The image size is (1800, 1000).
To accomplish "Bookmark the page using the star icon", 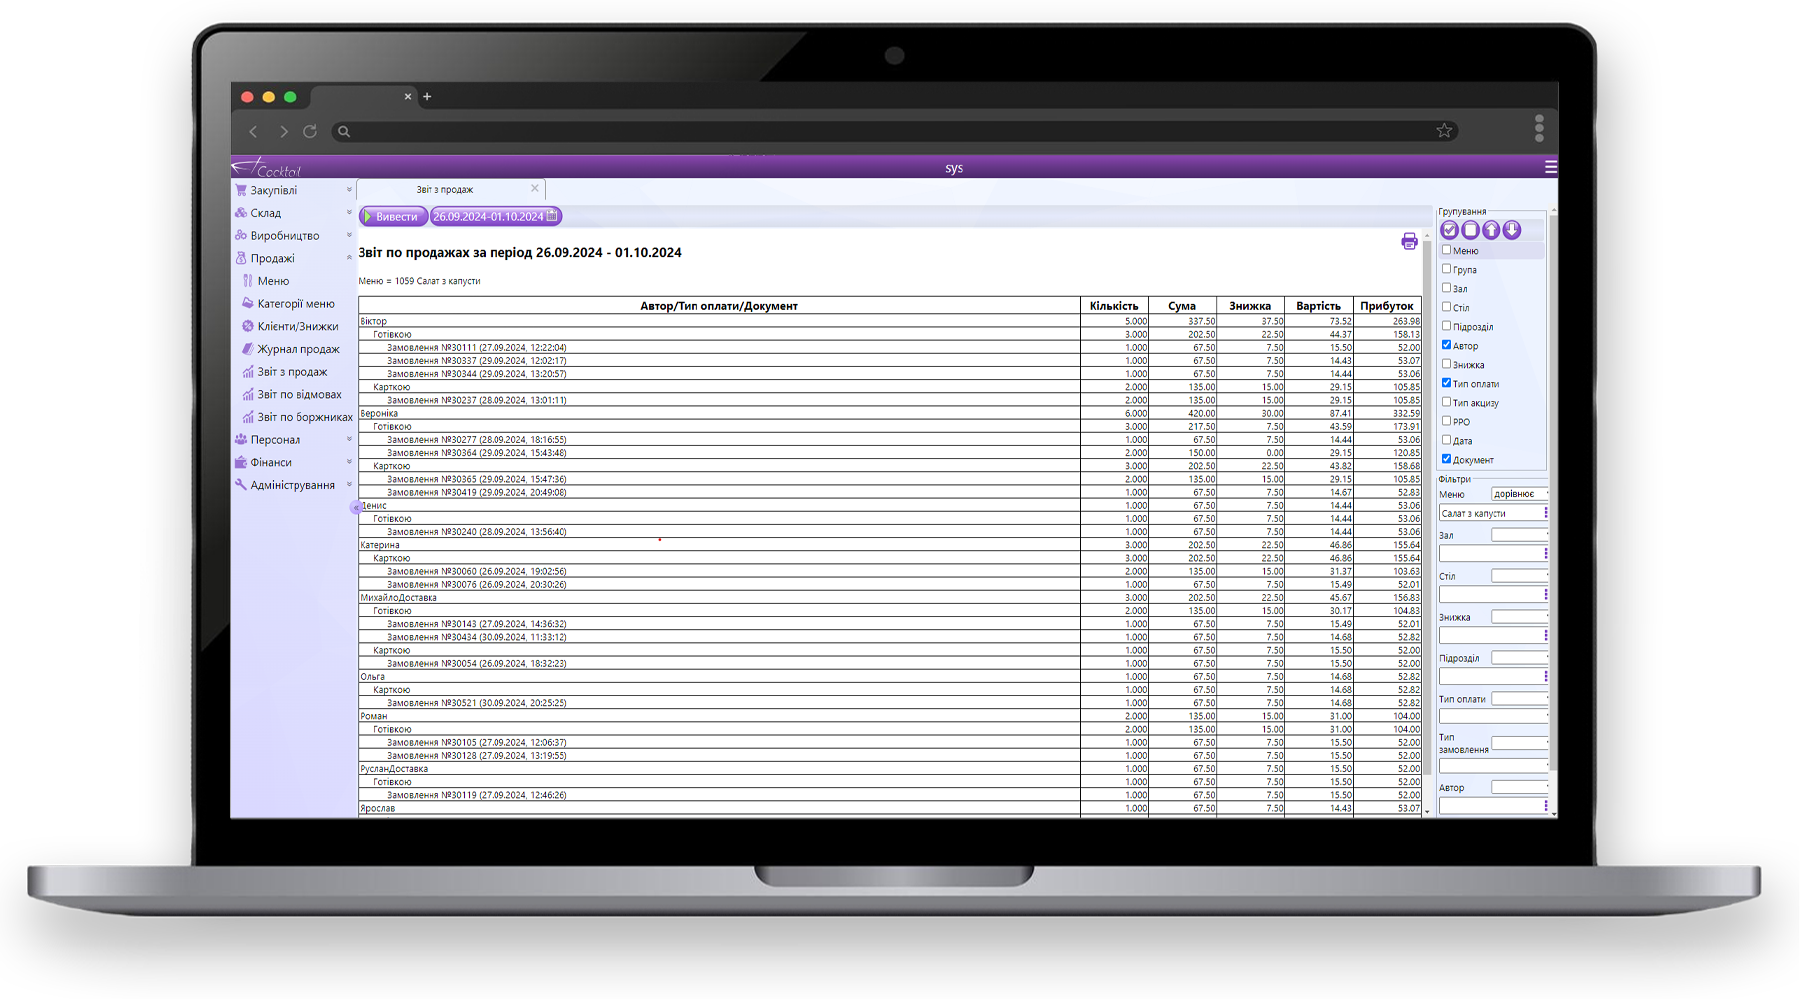I will [x=1444, y=131].
